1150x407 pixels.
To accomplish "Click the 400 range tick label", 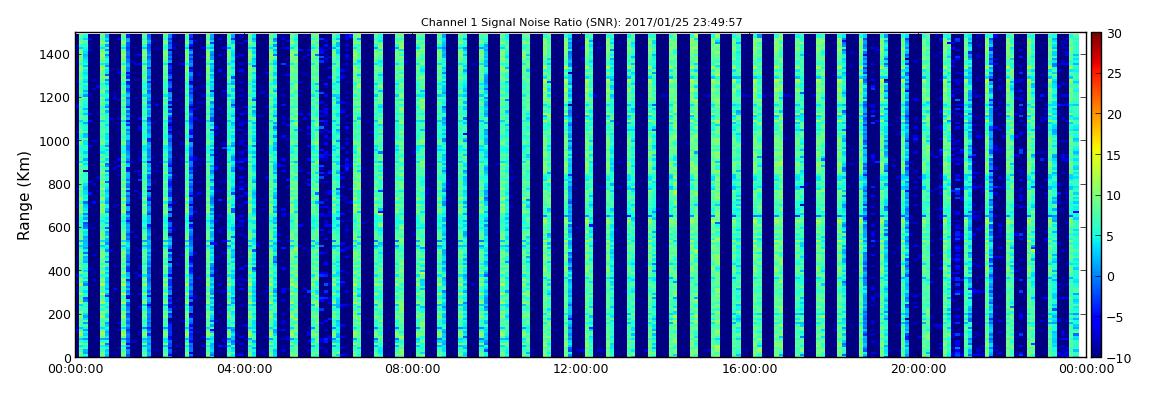I will pos(59,271).
